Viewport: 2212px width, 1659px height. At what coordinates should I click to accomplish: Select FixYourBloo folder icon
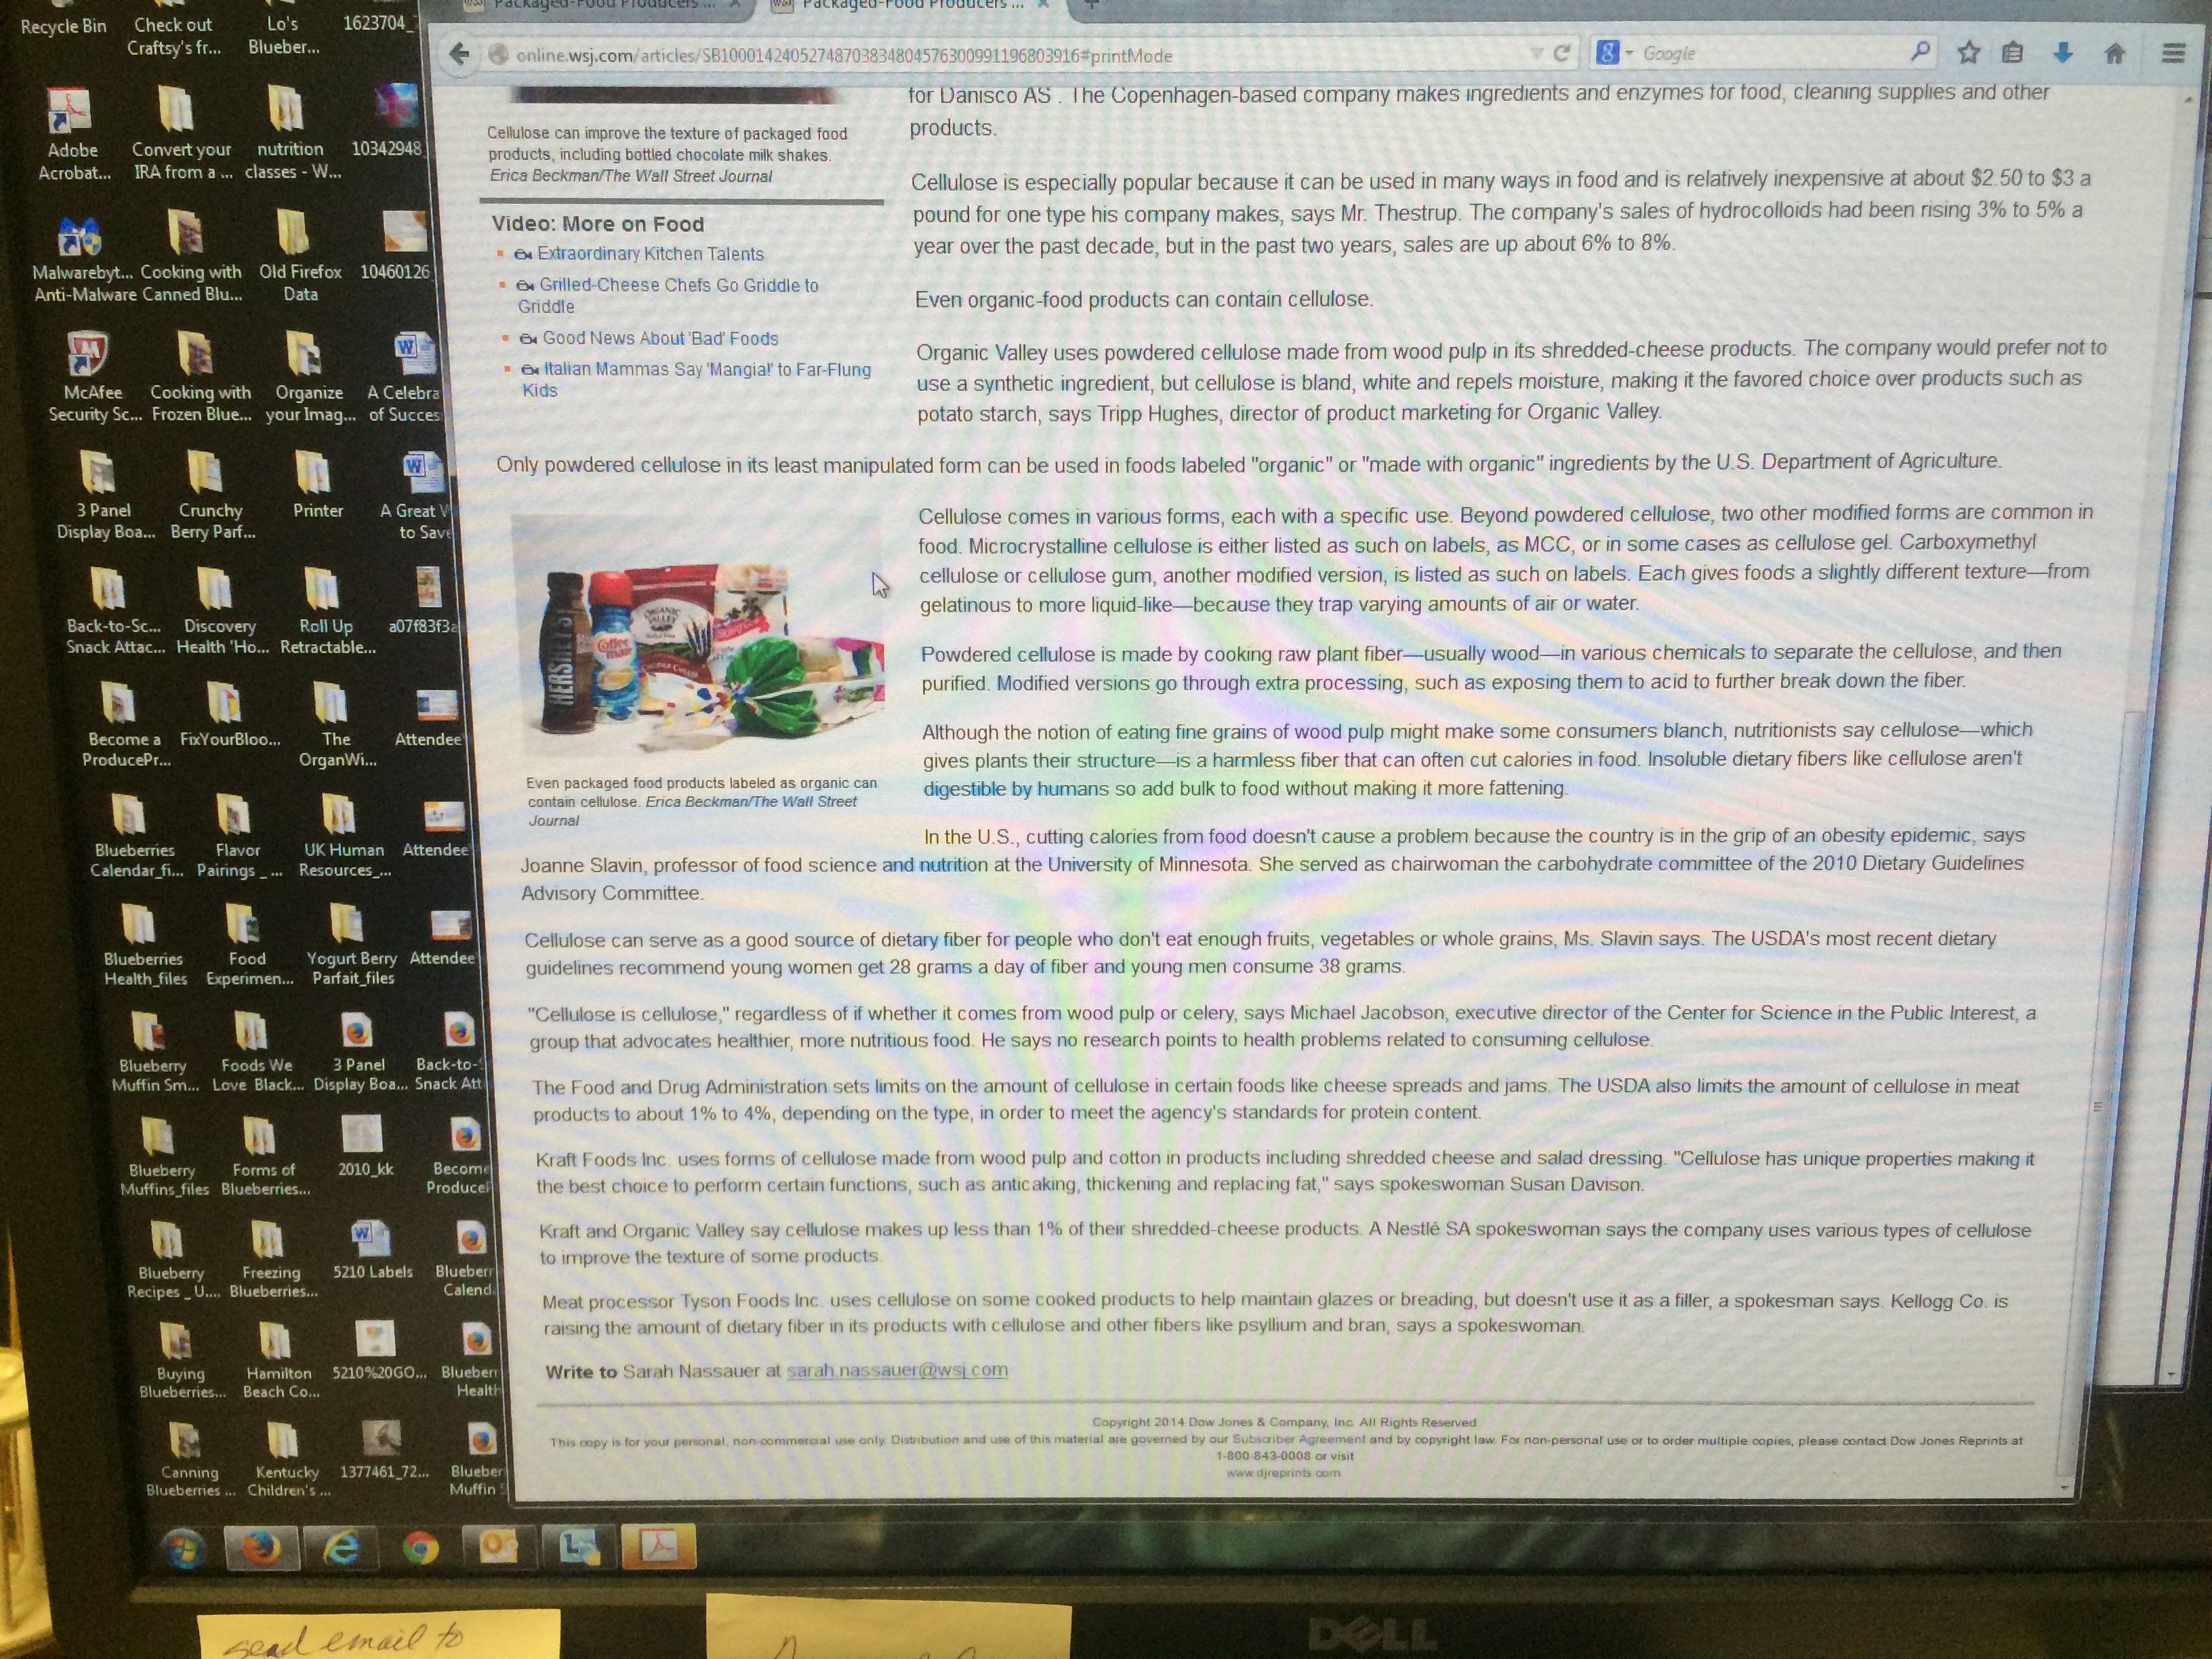[229, 716]
